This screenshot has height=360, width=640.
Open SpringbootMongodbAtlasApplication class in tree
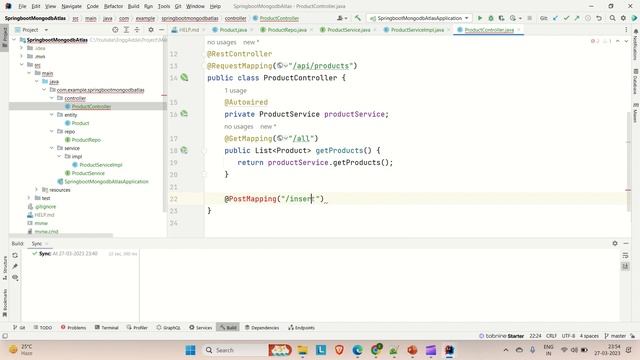(x=106, y=181)
